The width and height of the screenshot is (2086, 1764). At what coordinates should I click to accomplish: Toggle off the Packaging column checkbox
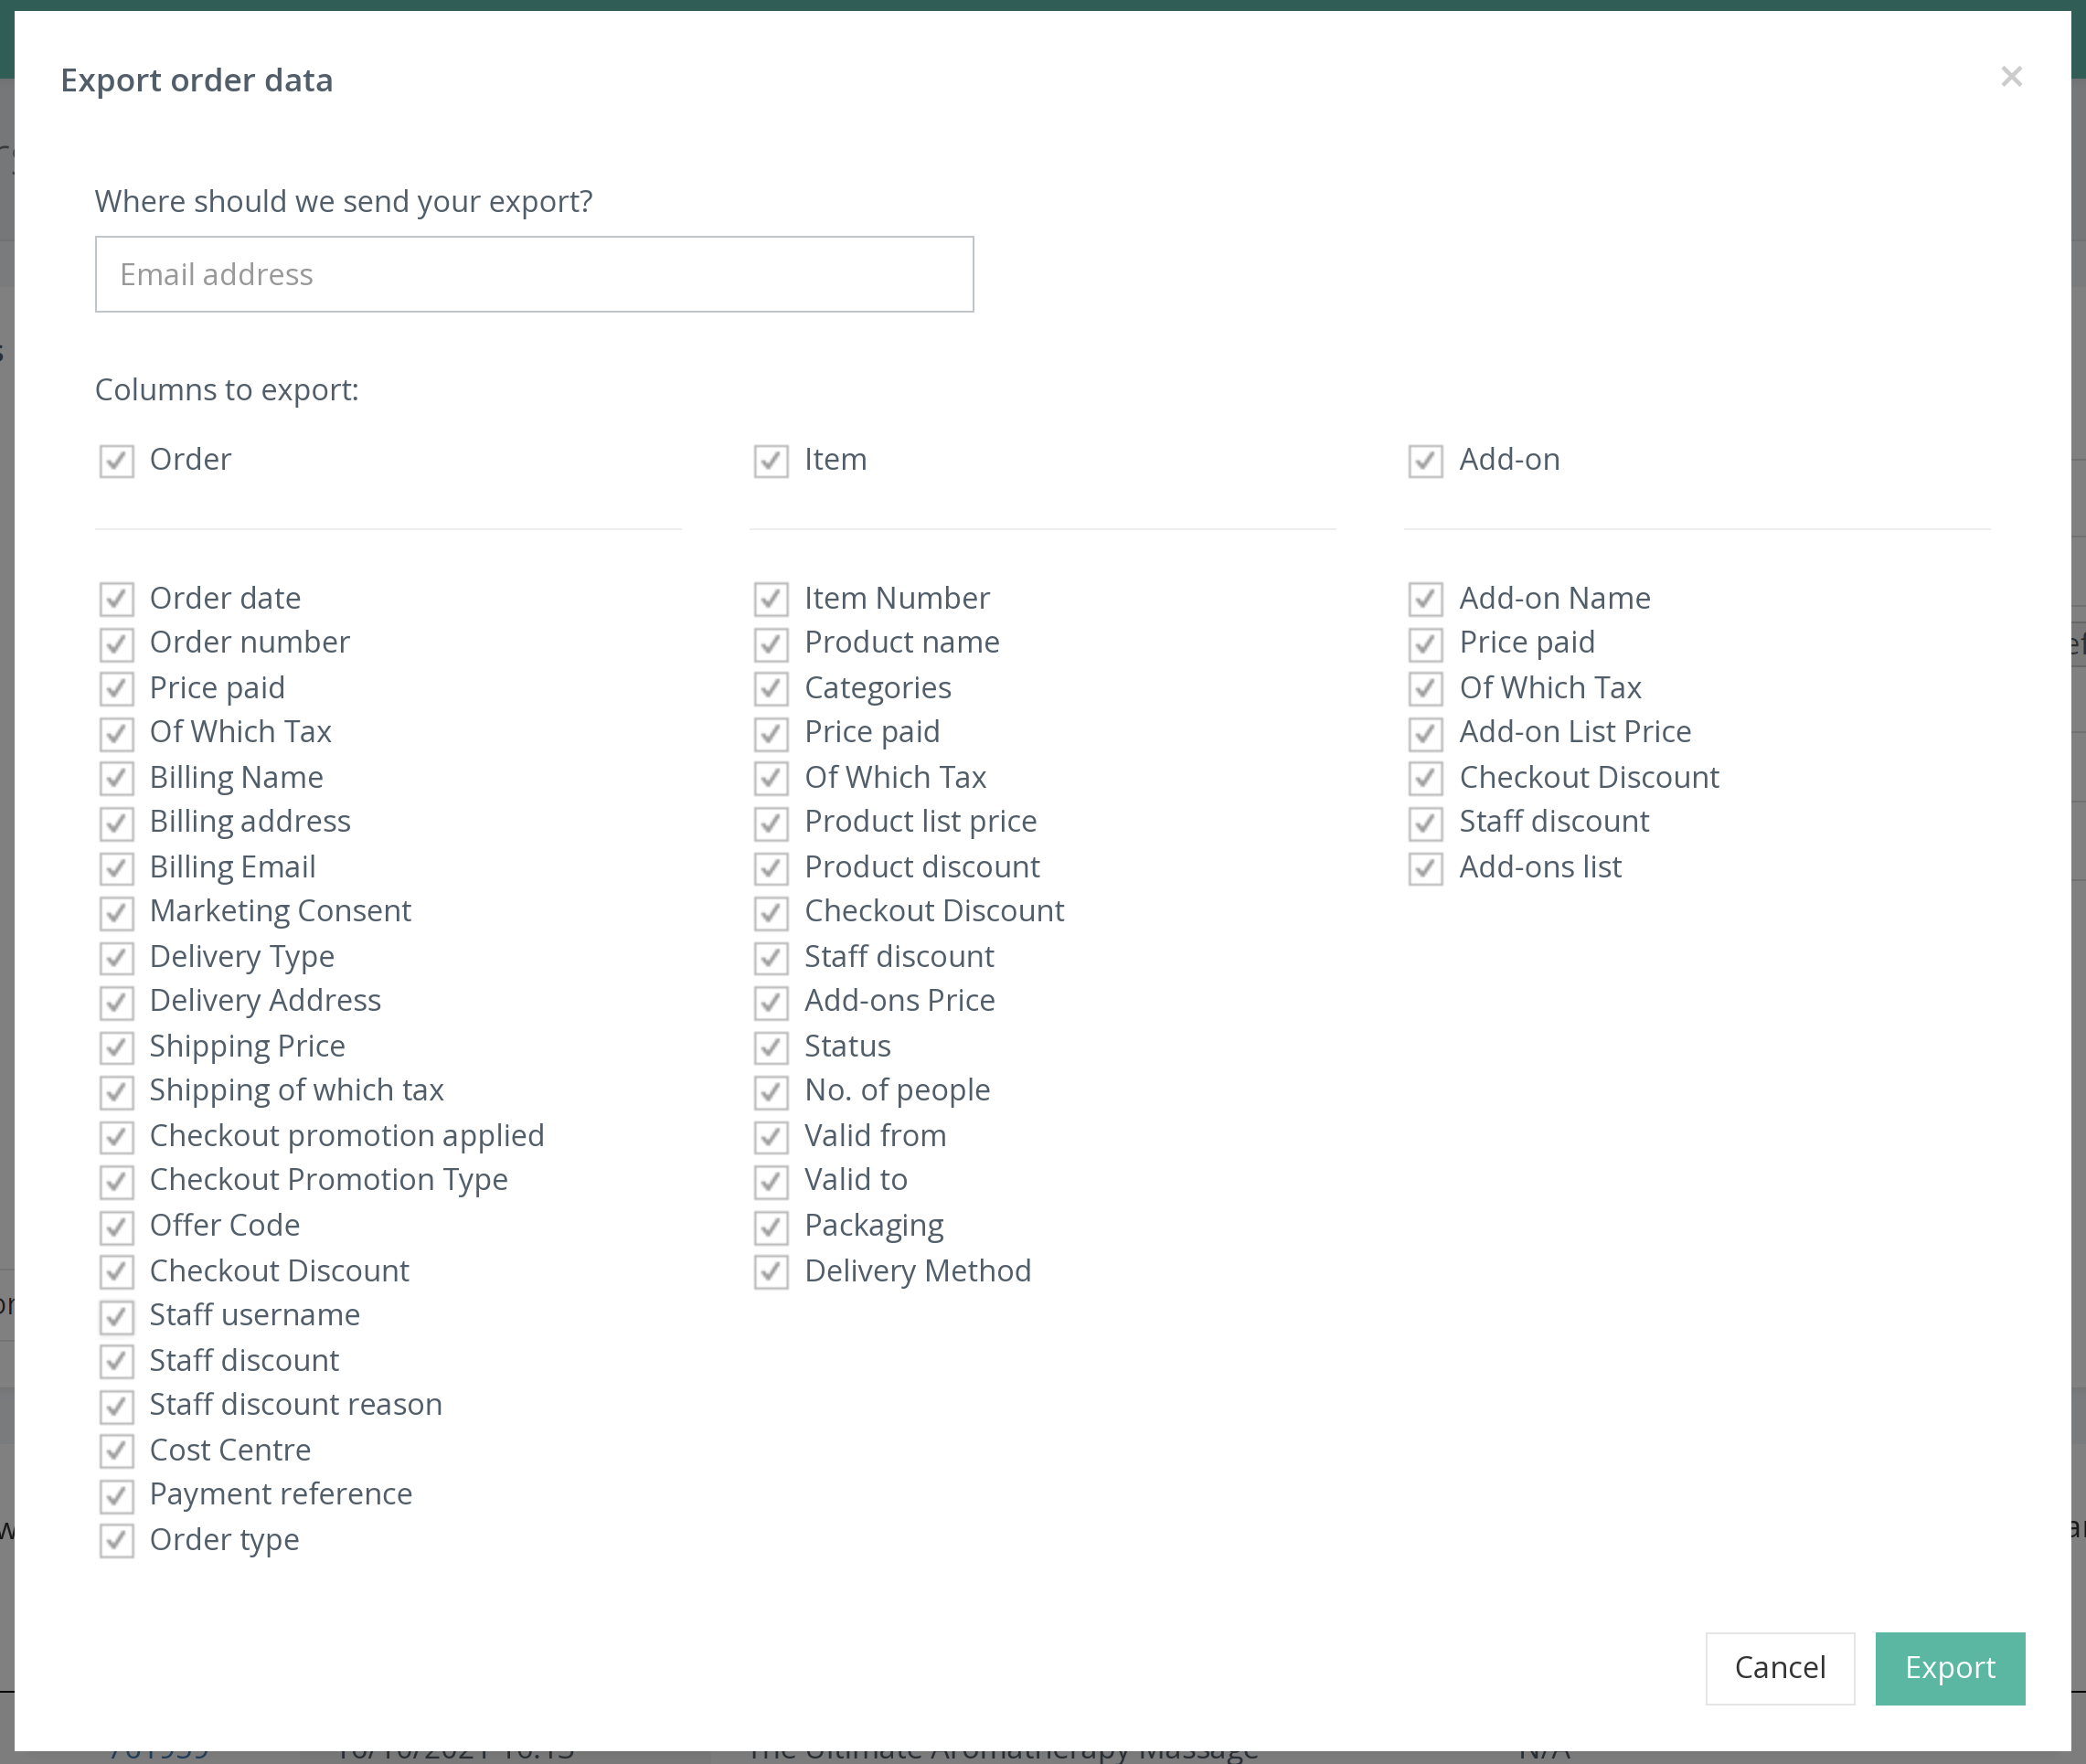point(772,1225)
